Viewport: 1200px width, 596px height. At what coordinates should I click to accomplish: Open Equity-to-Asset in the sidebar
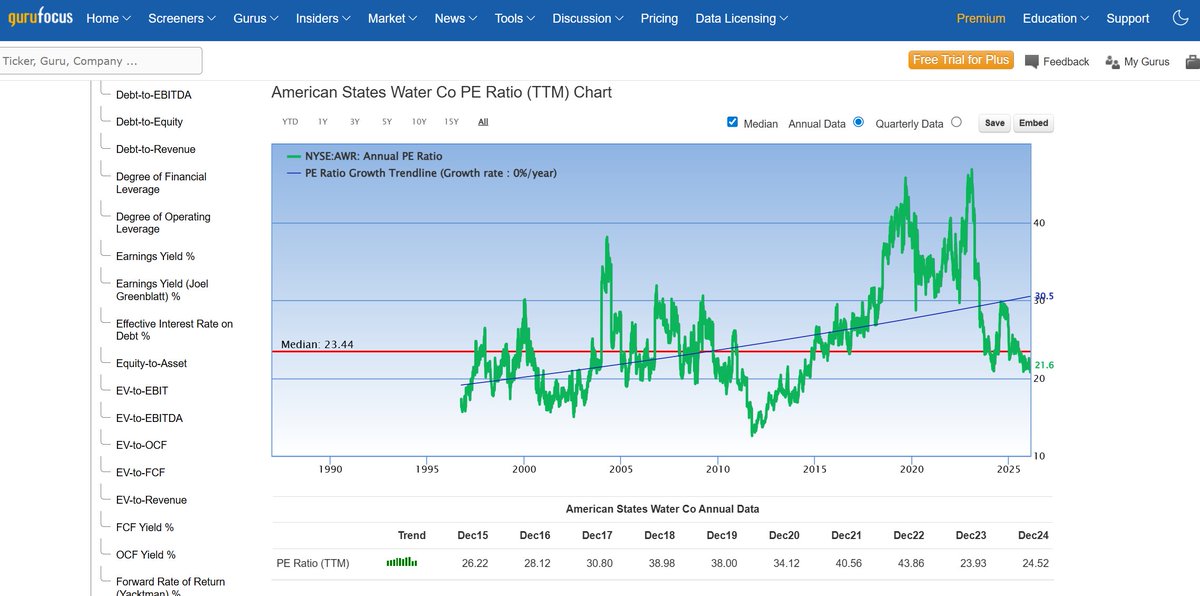coord(151,364)
